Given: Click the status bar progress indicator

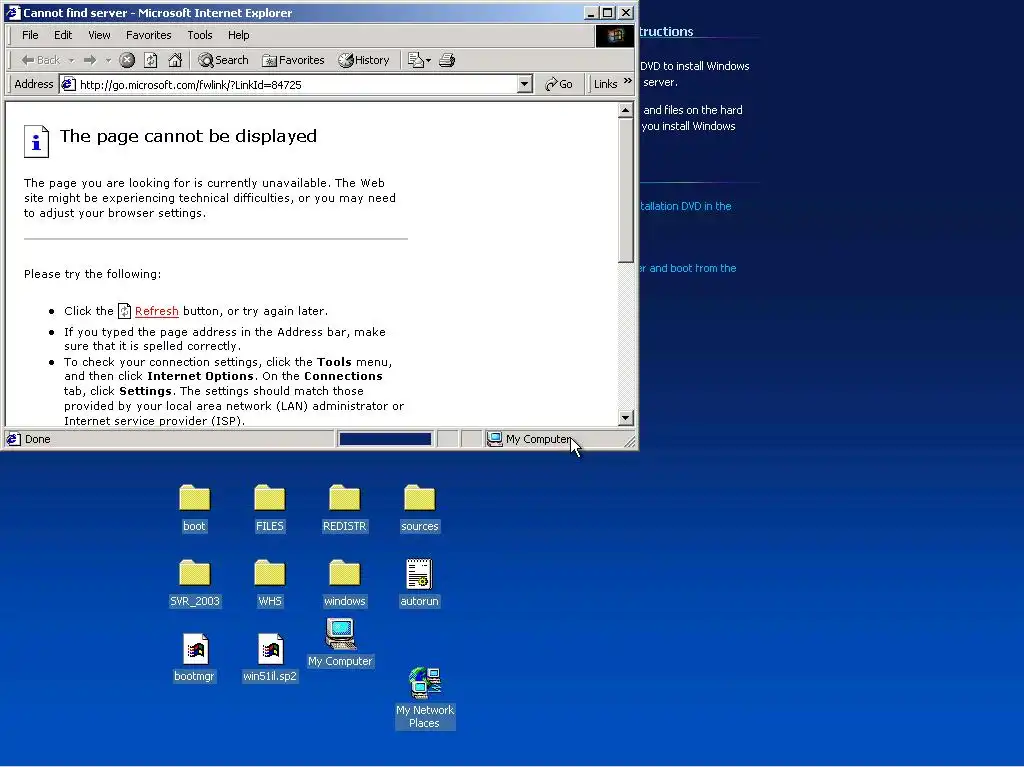Looking at the screenshot, I should coord(385,440).
